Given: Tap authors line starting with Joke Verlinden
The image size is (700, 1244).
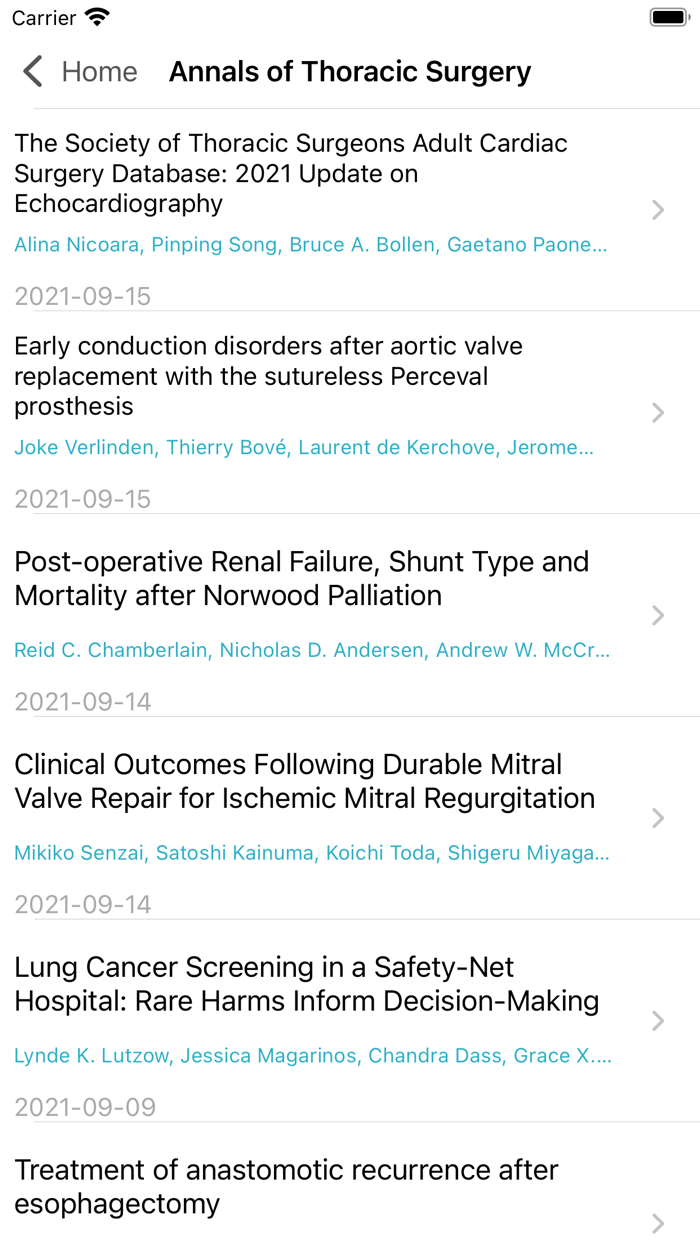Looking at the screenshot, I should pos(304,448).
